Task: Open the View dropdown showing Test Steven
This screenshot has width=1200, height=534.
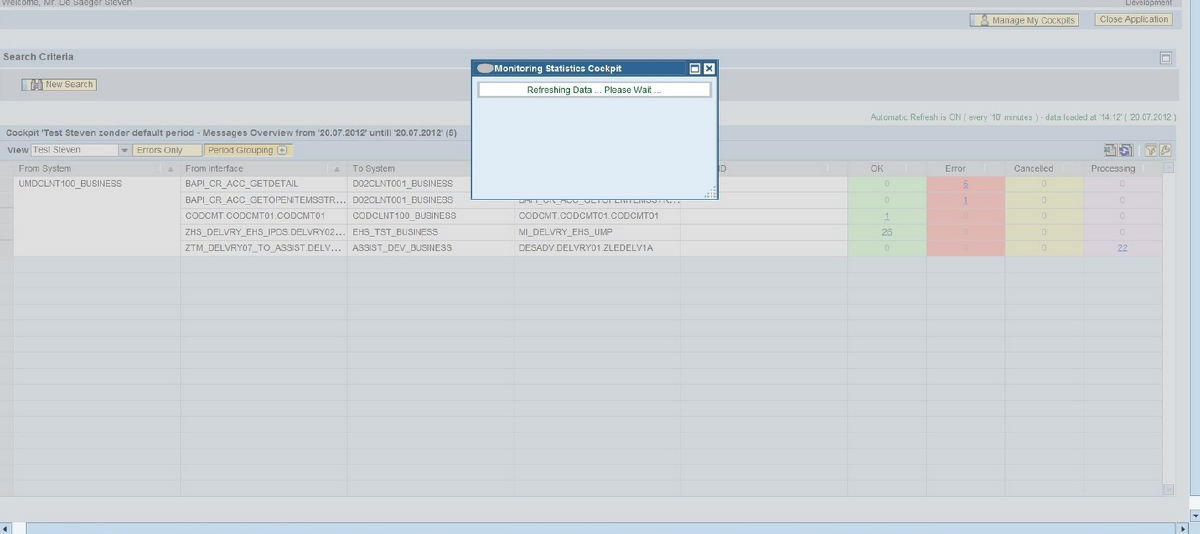Action: click(x=125, y=150)
